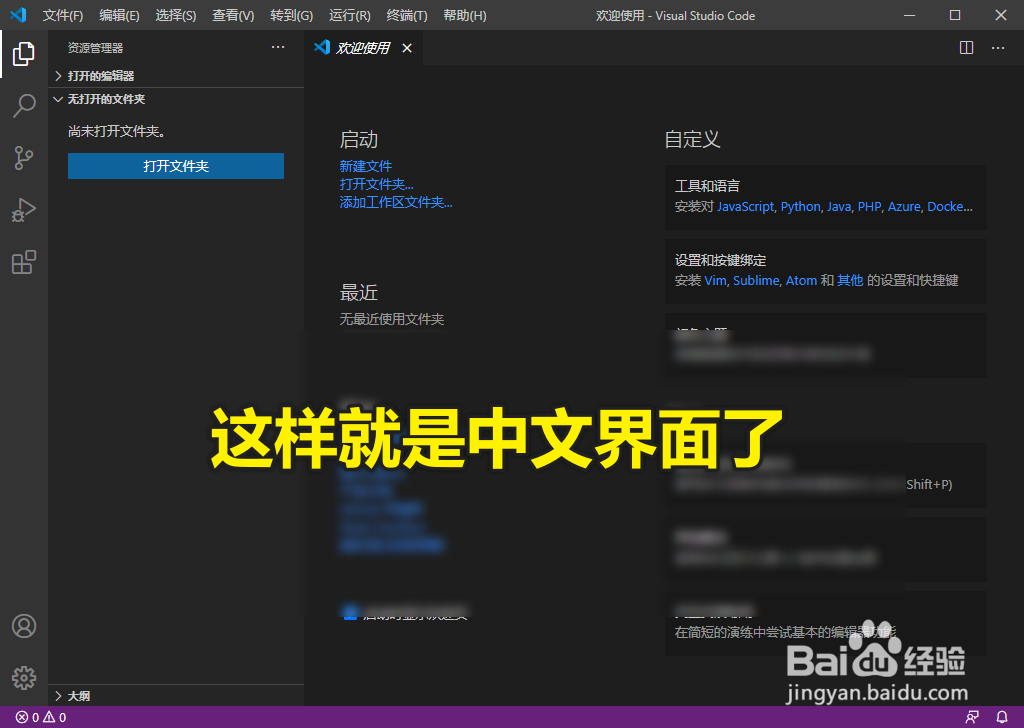Open the Extensions view
Screen dimensions: 1024x728
tap(24, 262)
